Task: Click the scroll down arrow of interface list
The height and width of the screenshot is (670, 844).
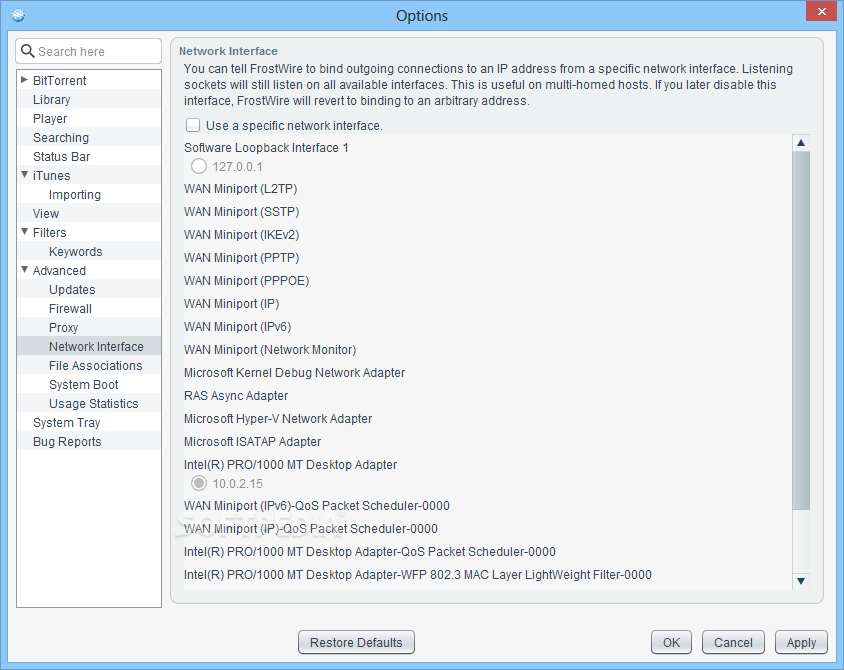Action: click(801, 581)
